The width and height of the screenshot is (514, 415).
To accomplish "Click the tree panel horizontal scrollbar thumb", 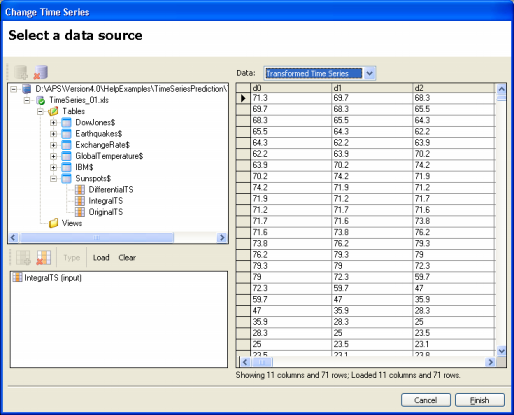I will (x=96, y=237).
